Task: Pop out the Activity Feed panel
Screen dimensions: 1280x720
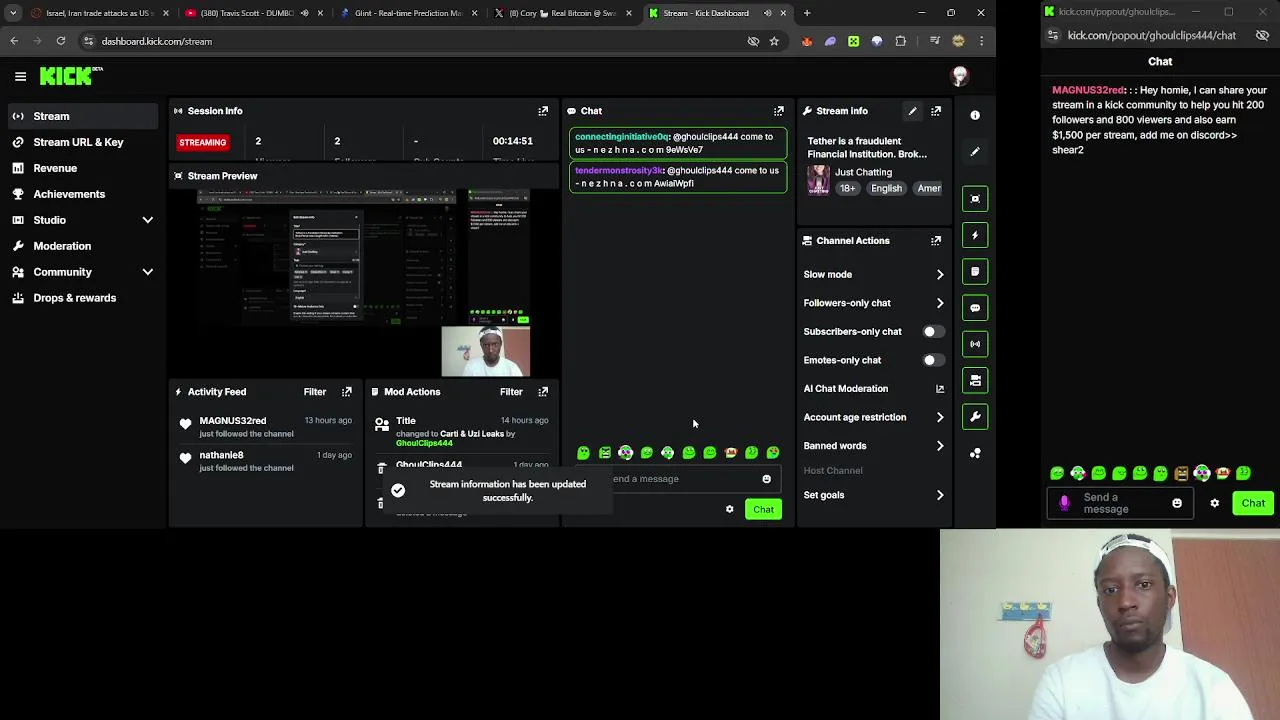Action: point(347,392)
